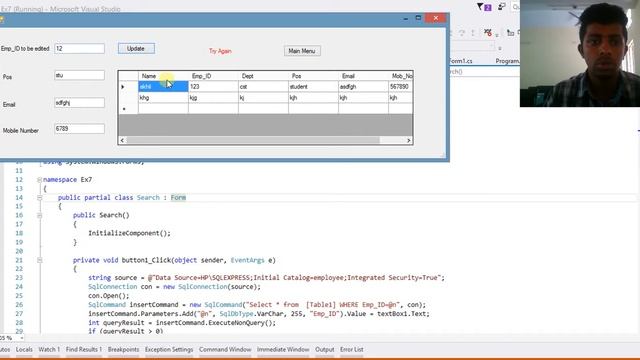Click the form's minimize window icon
Image resolution: width=640 pixels, height=360 pixels.
click(405, 18)
